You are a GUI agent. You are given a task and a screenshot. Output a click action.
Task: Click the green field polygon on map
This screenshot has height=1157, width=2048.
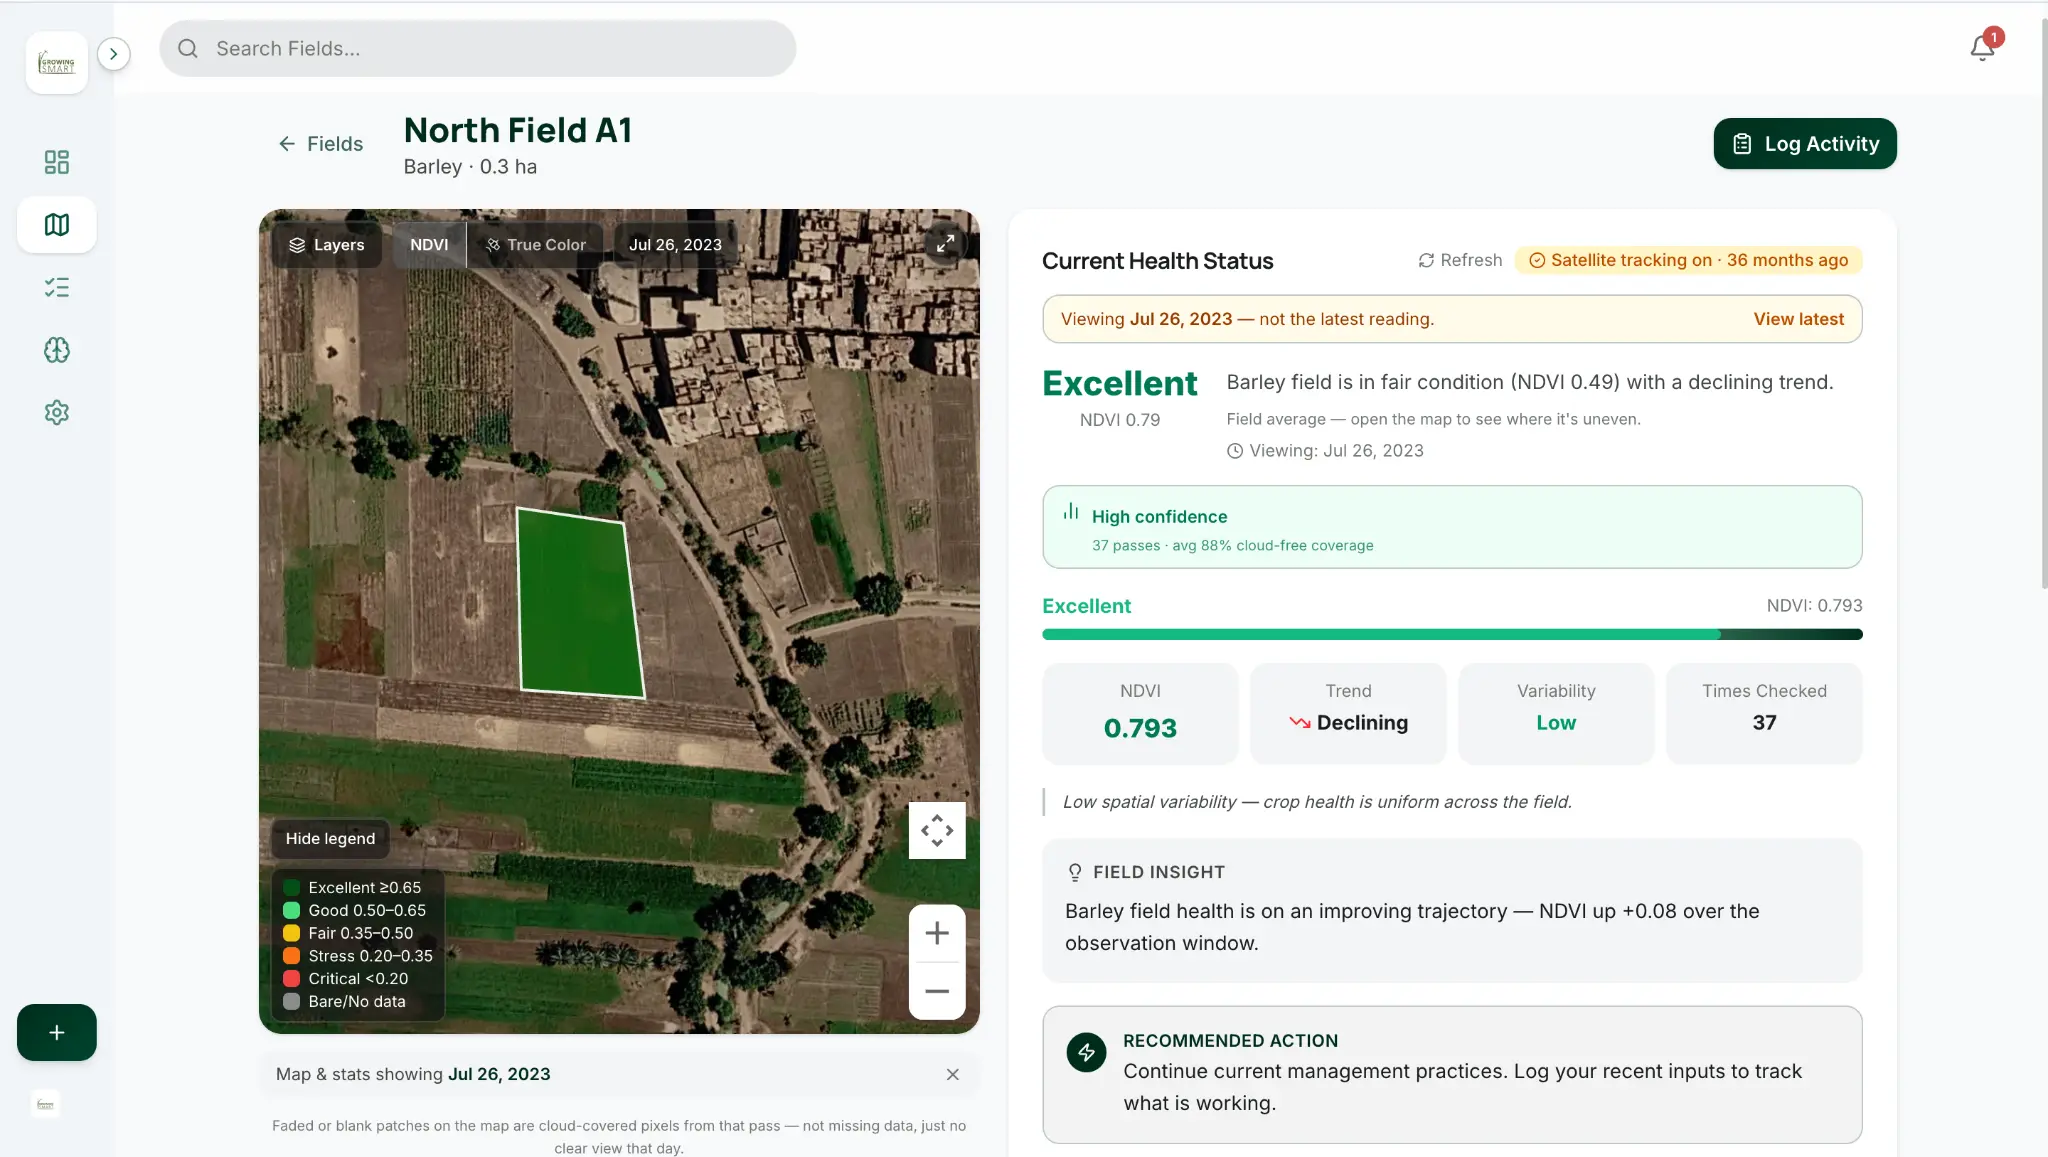pos(579,603)
